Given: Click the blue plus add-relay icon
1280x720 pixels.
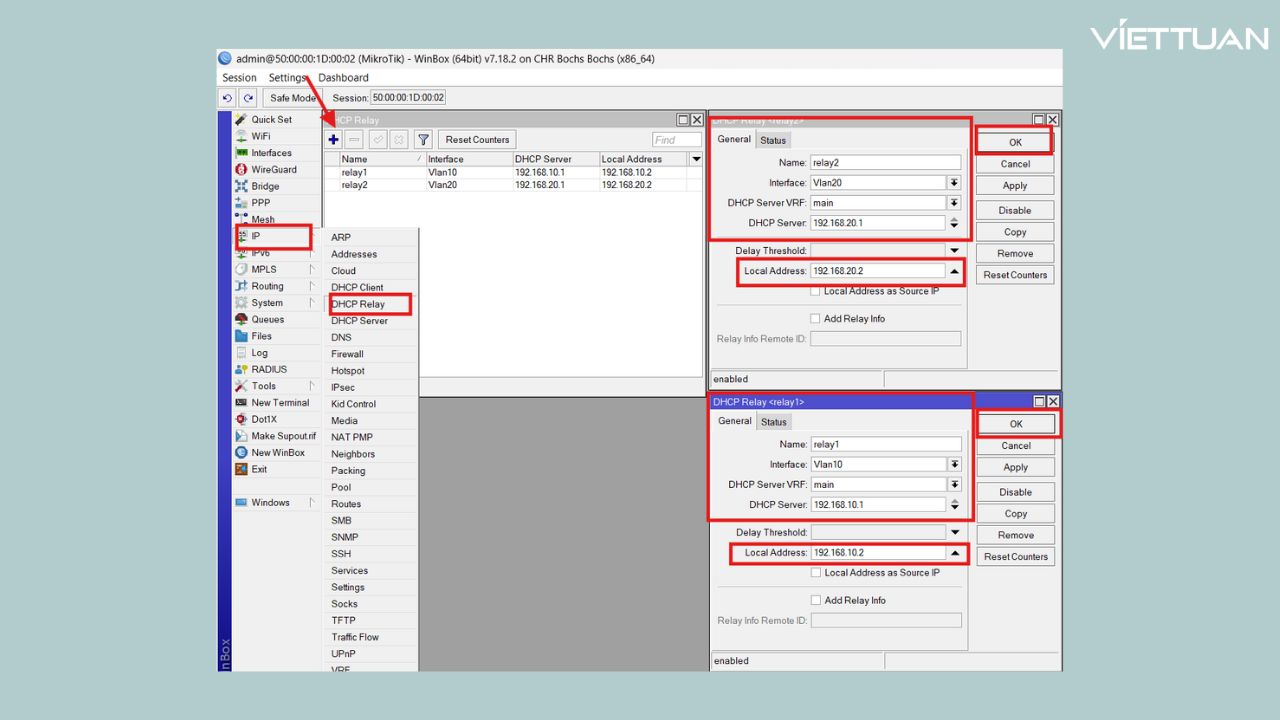Looking at the screenshot, I should 334,140.
